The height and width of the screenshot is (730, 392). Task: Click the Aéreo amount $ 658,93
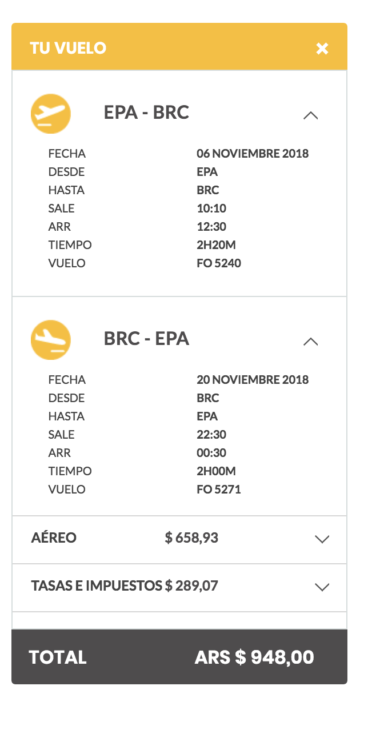tap(191, 538)
